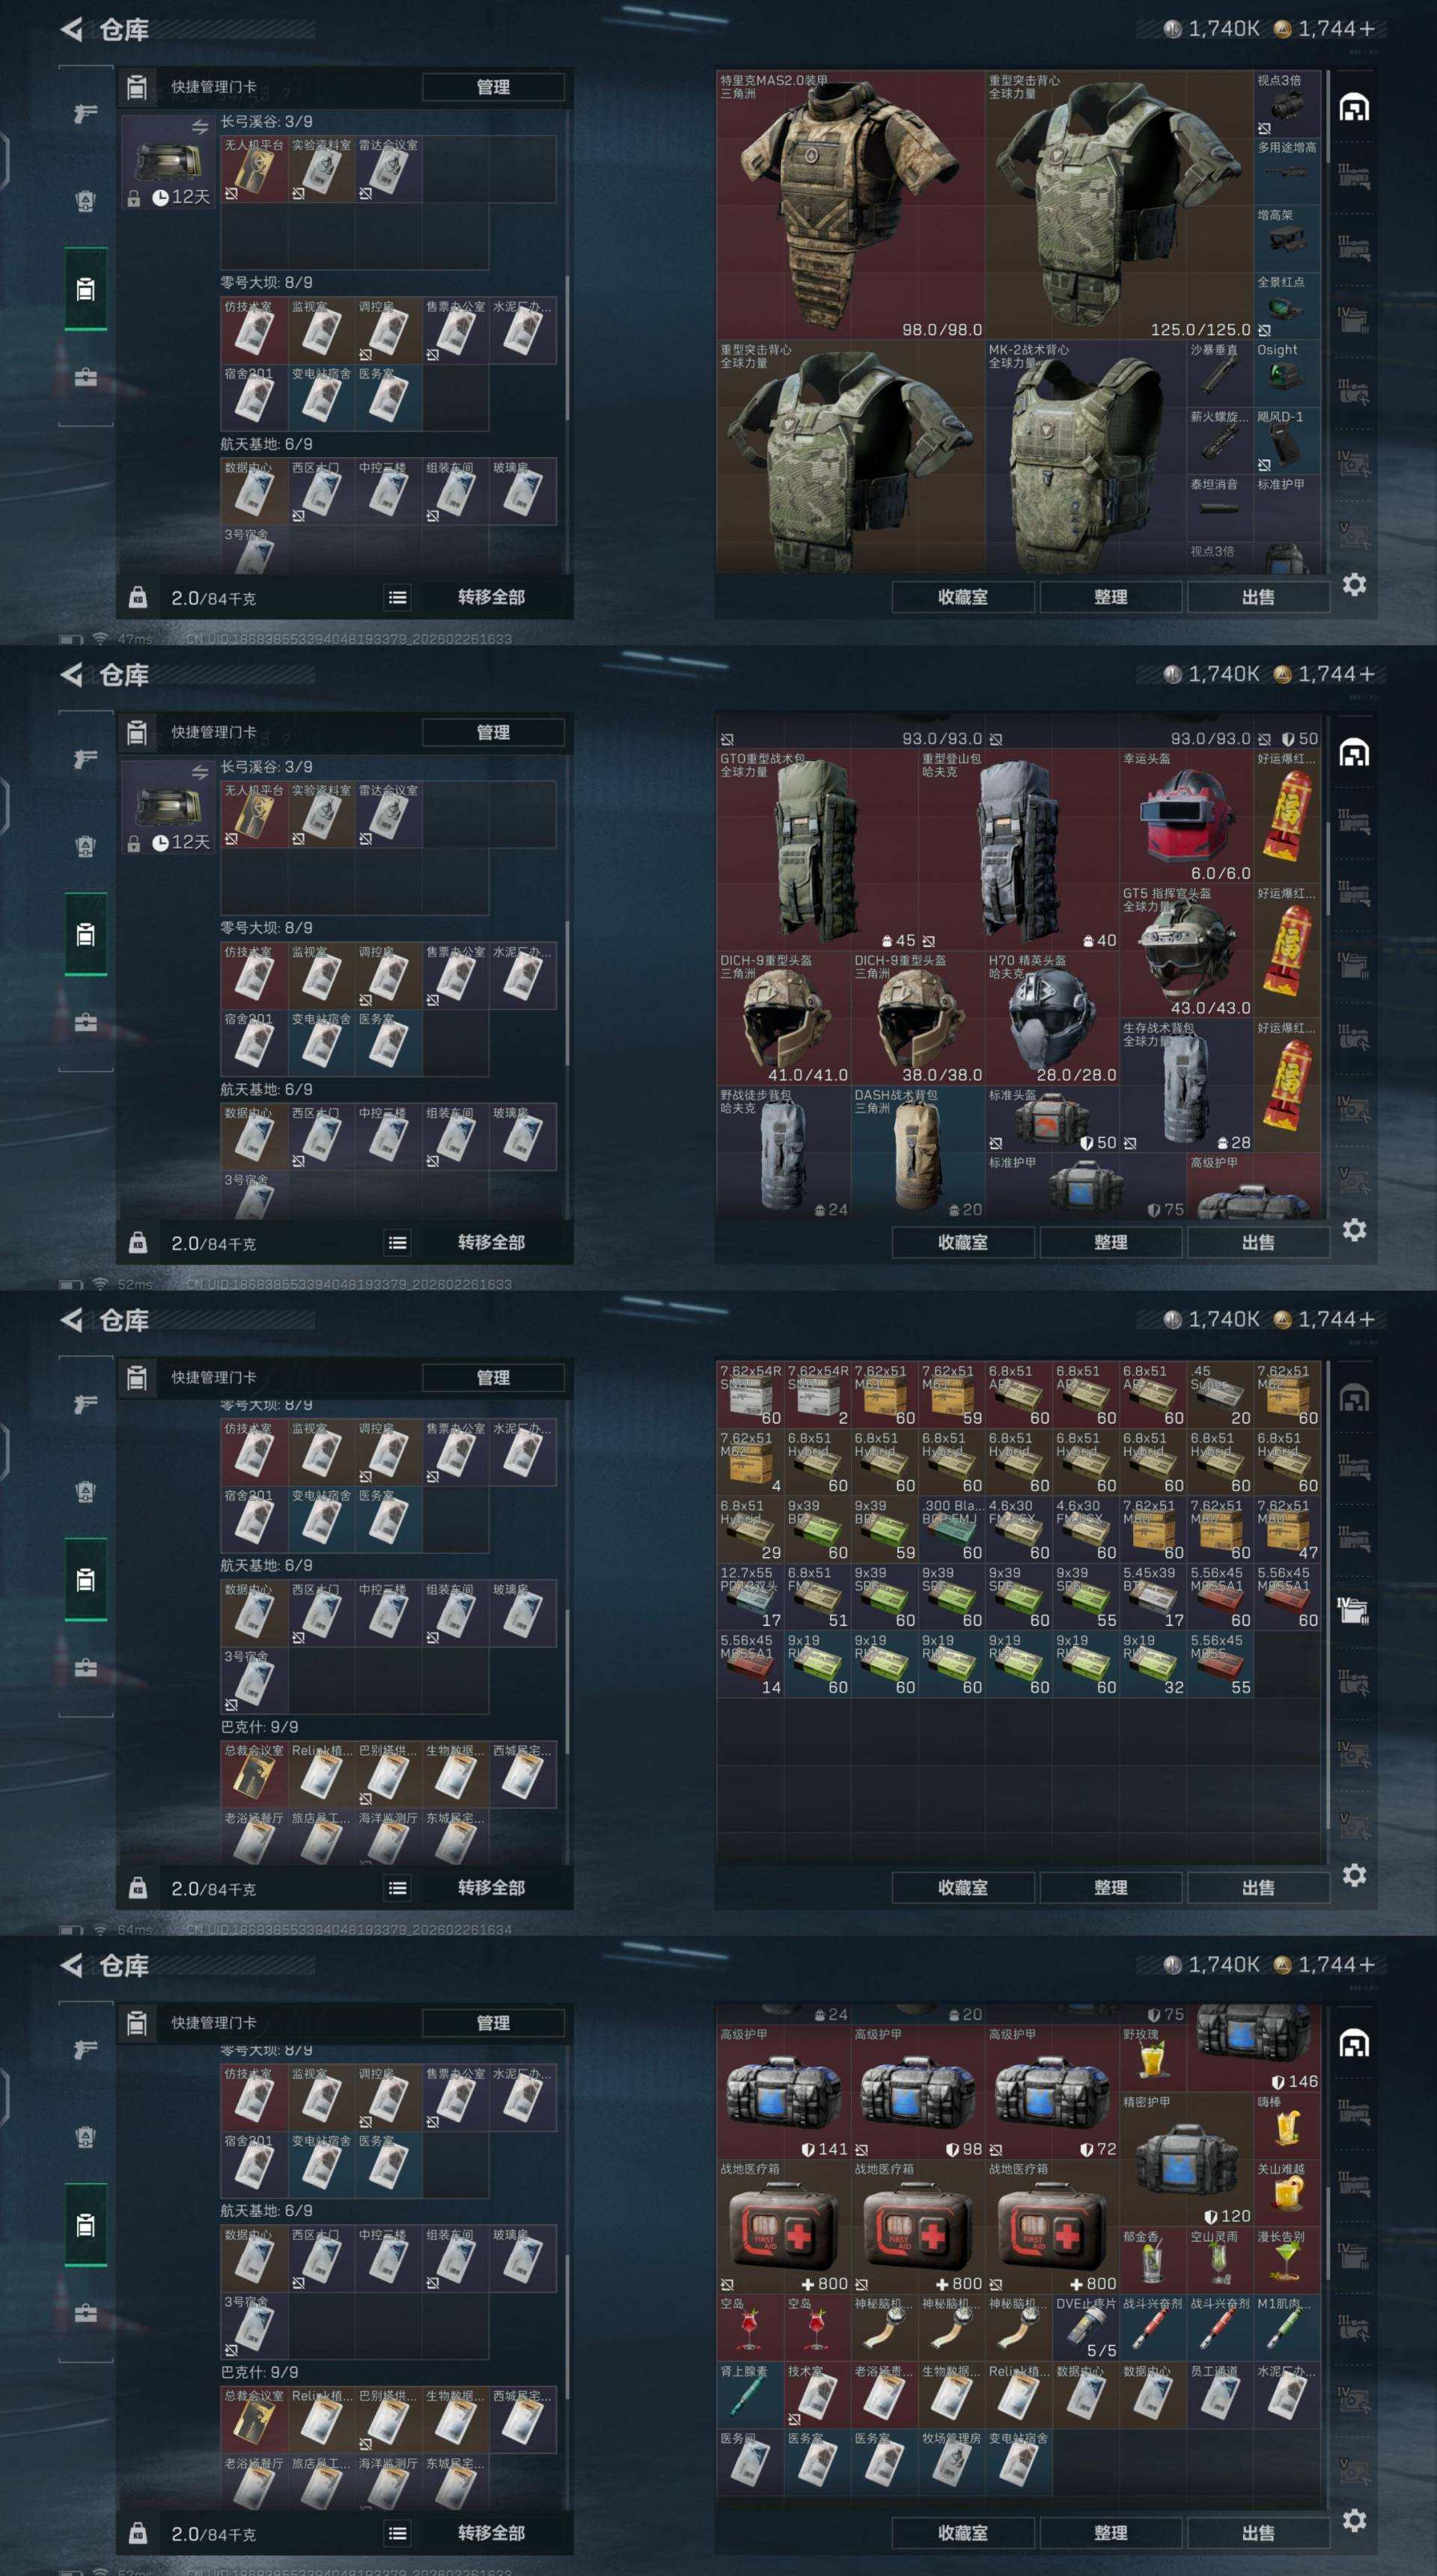
Task: Select the red 幸运头盔 helmet
Action: click(x=1186, y=817)
